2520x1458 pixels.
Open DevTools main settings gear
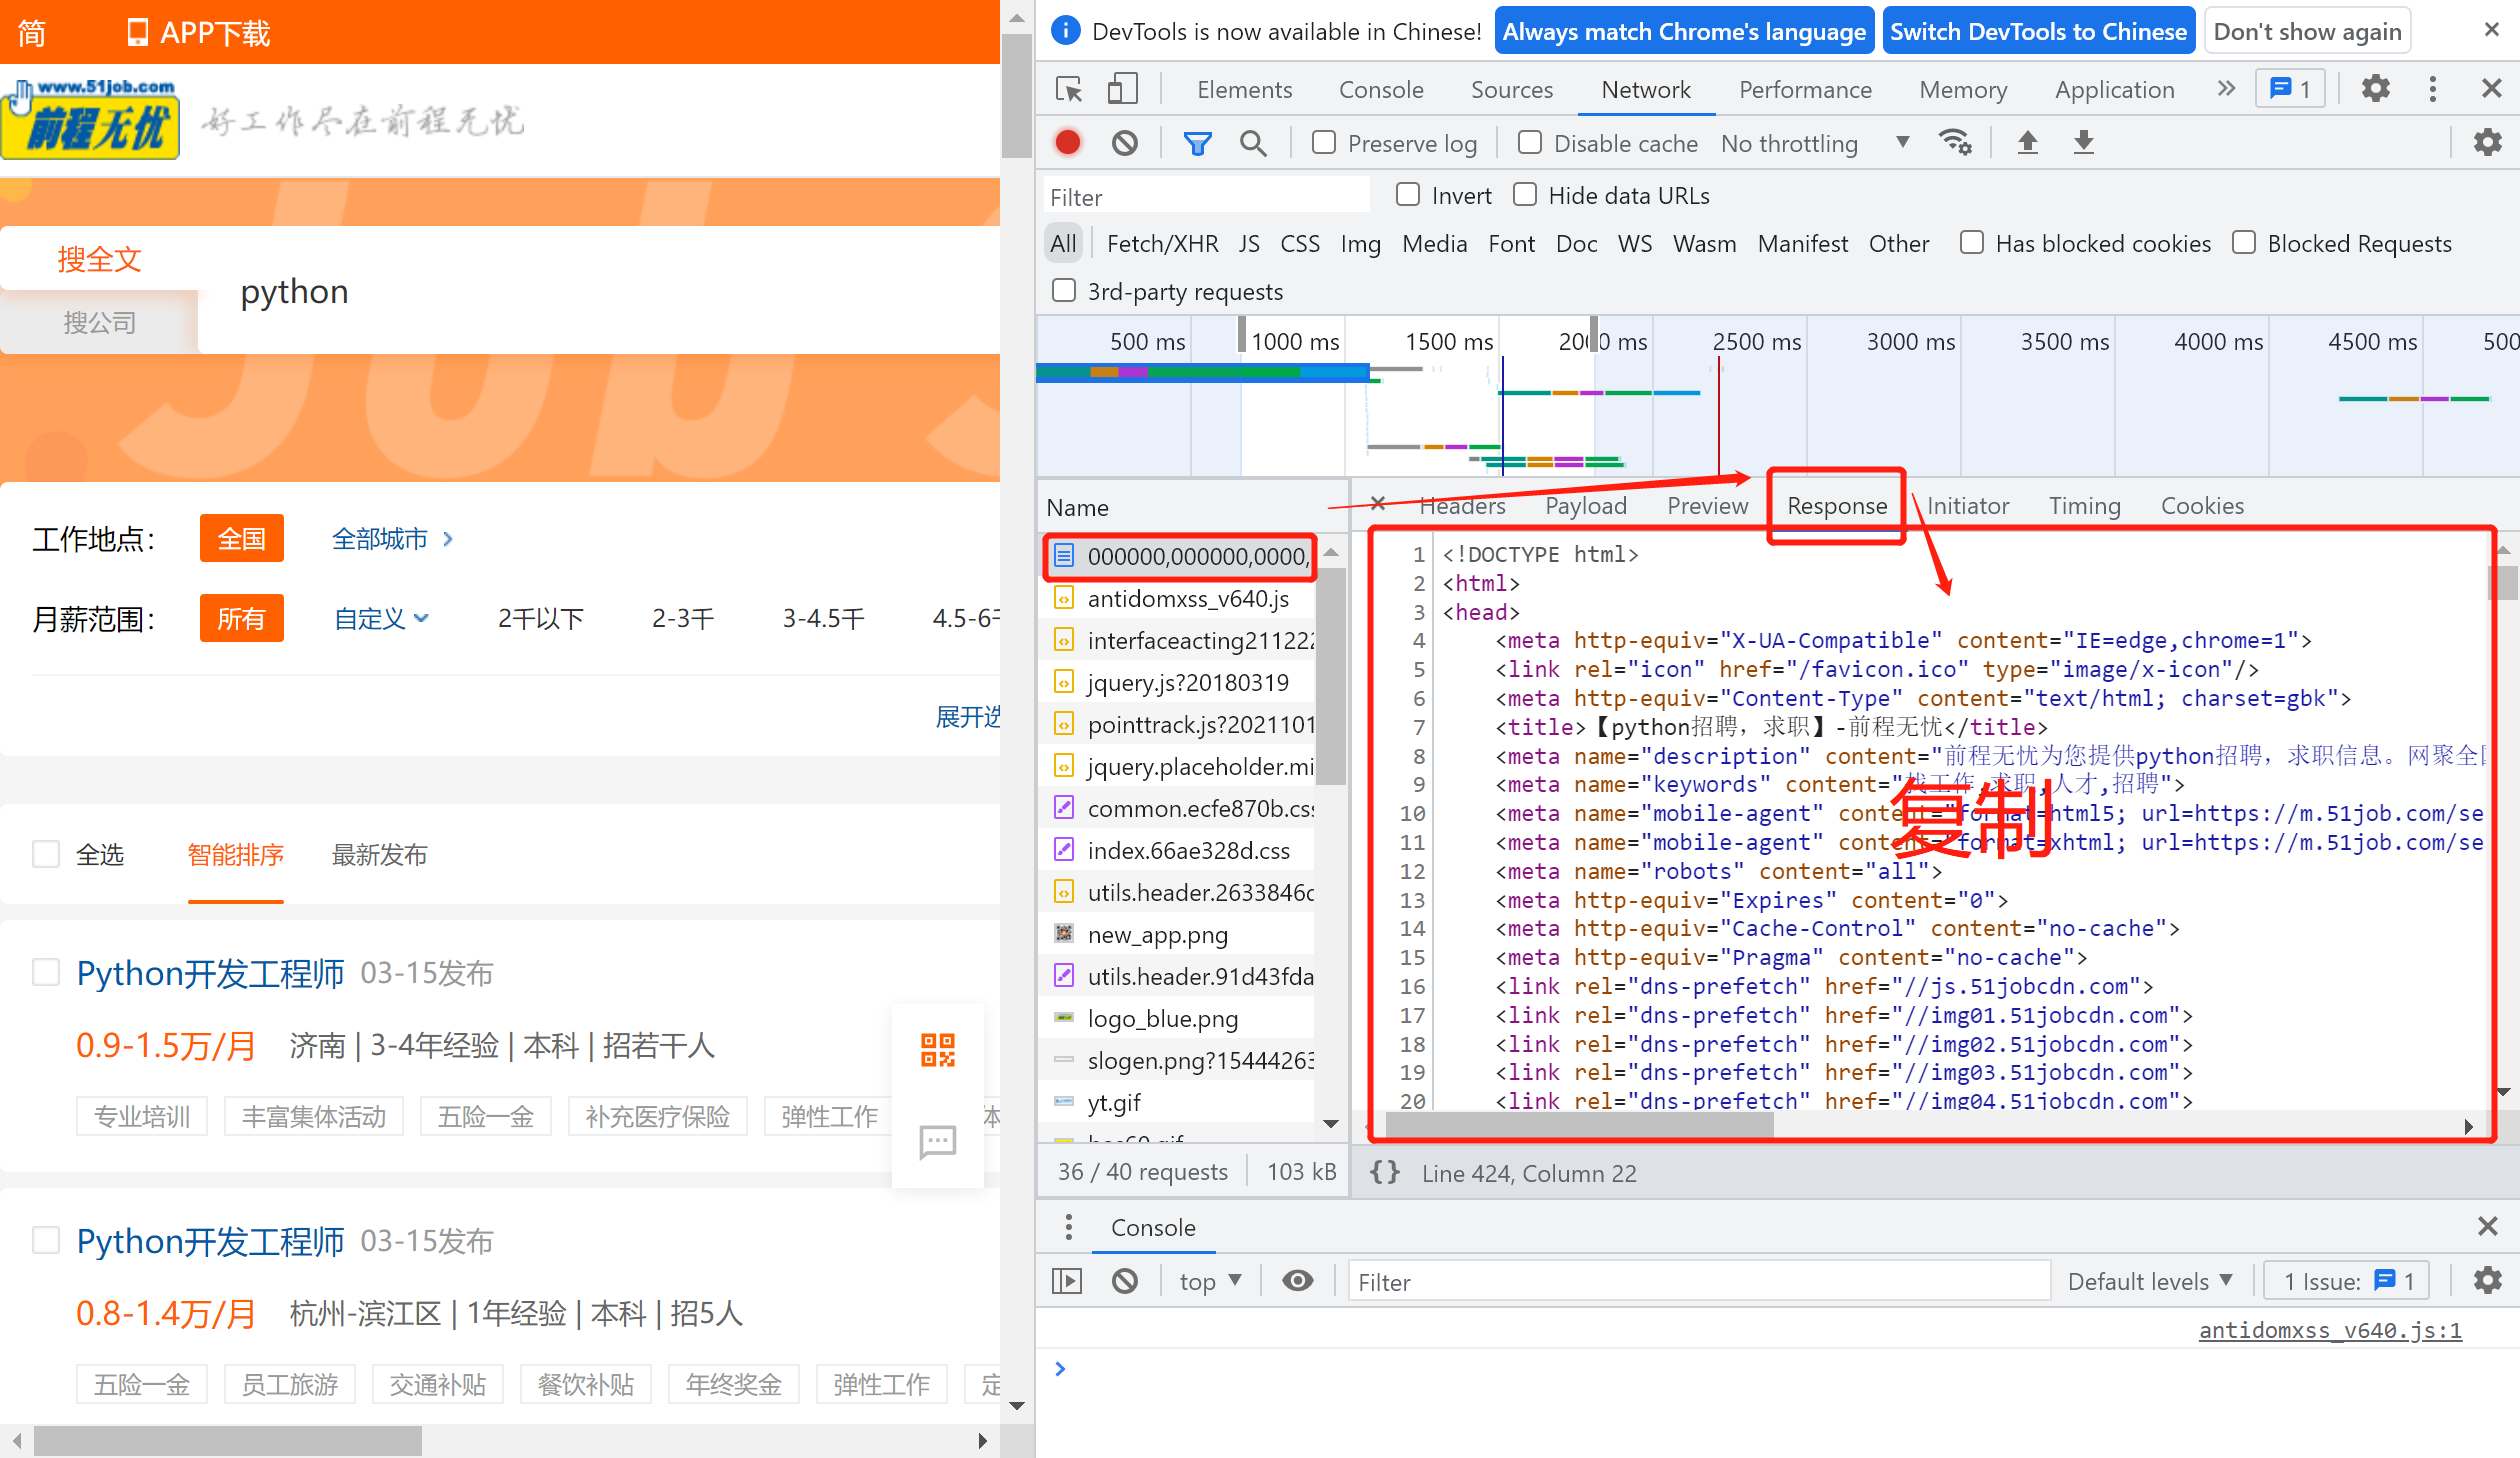coord(2375,89)
